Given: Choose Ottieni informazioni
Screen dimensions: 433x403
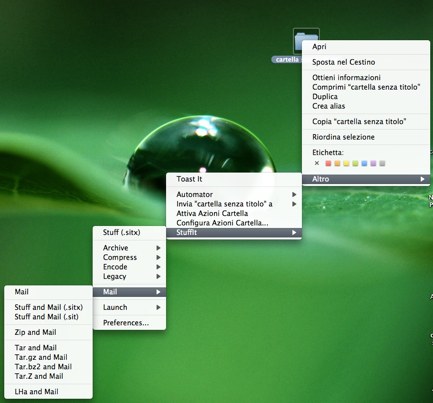Looking at the screenshot, I should click(366, 77).
